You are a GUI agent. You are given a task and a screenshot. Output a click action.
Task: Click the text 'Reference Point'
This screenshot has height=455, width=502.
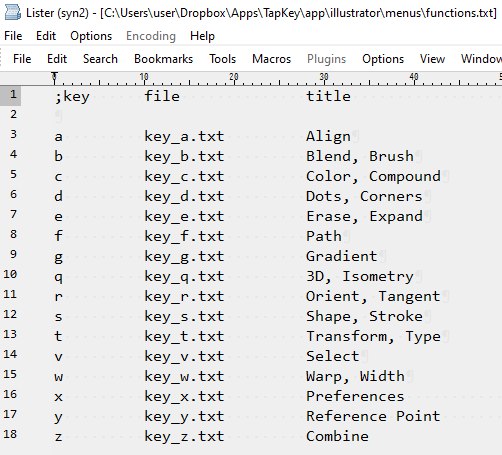pos(373,416)
